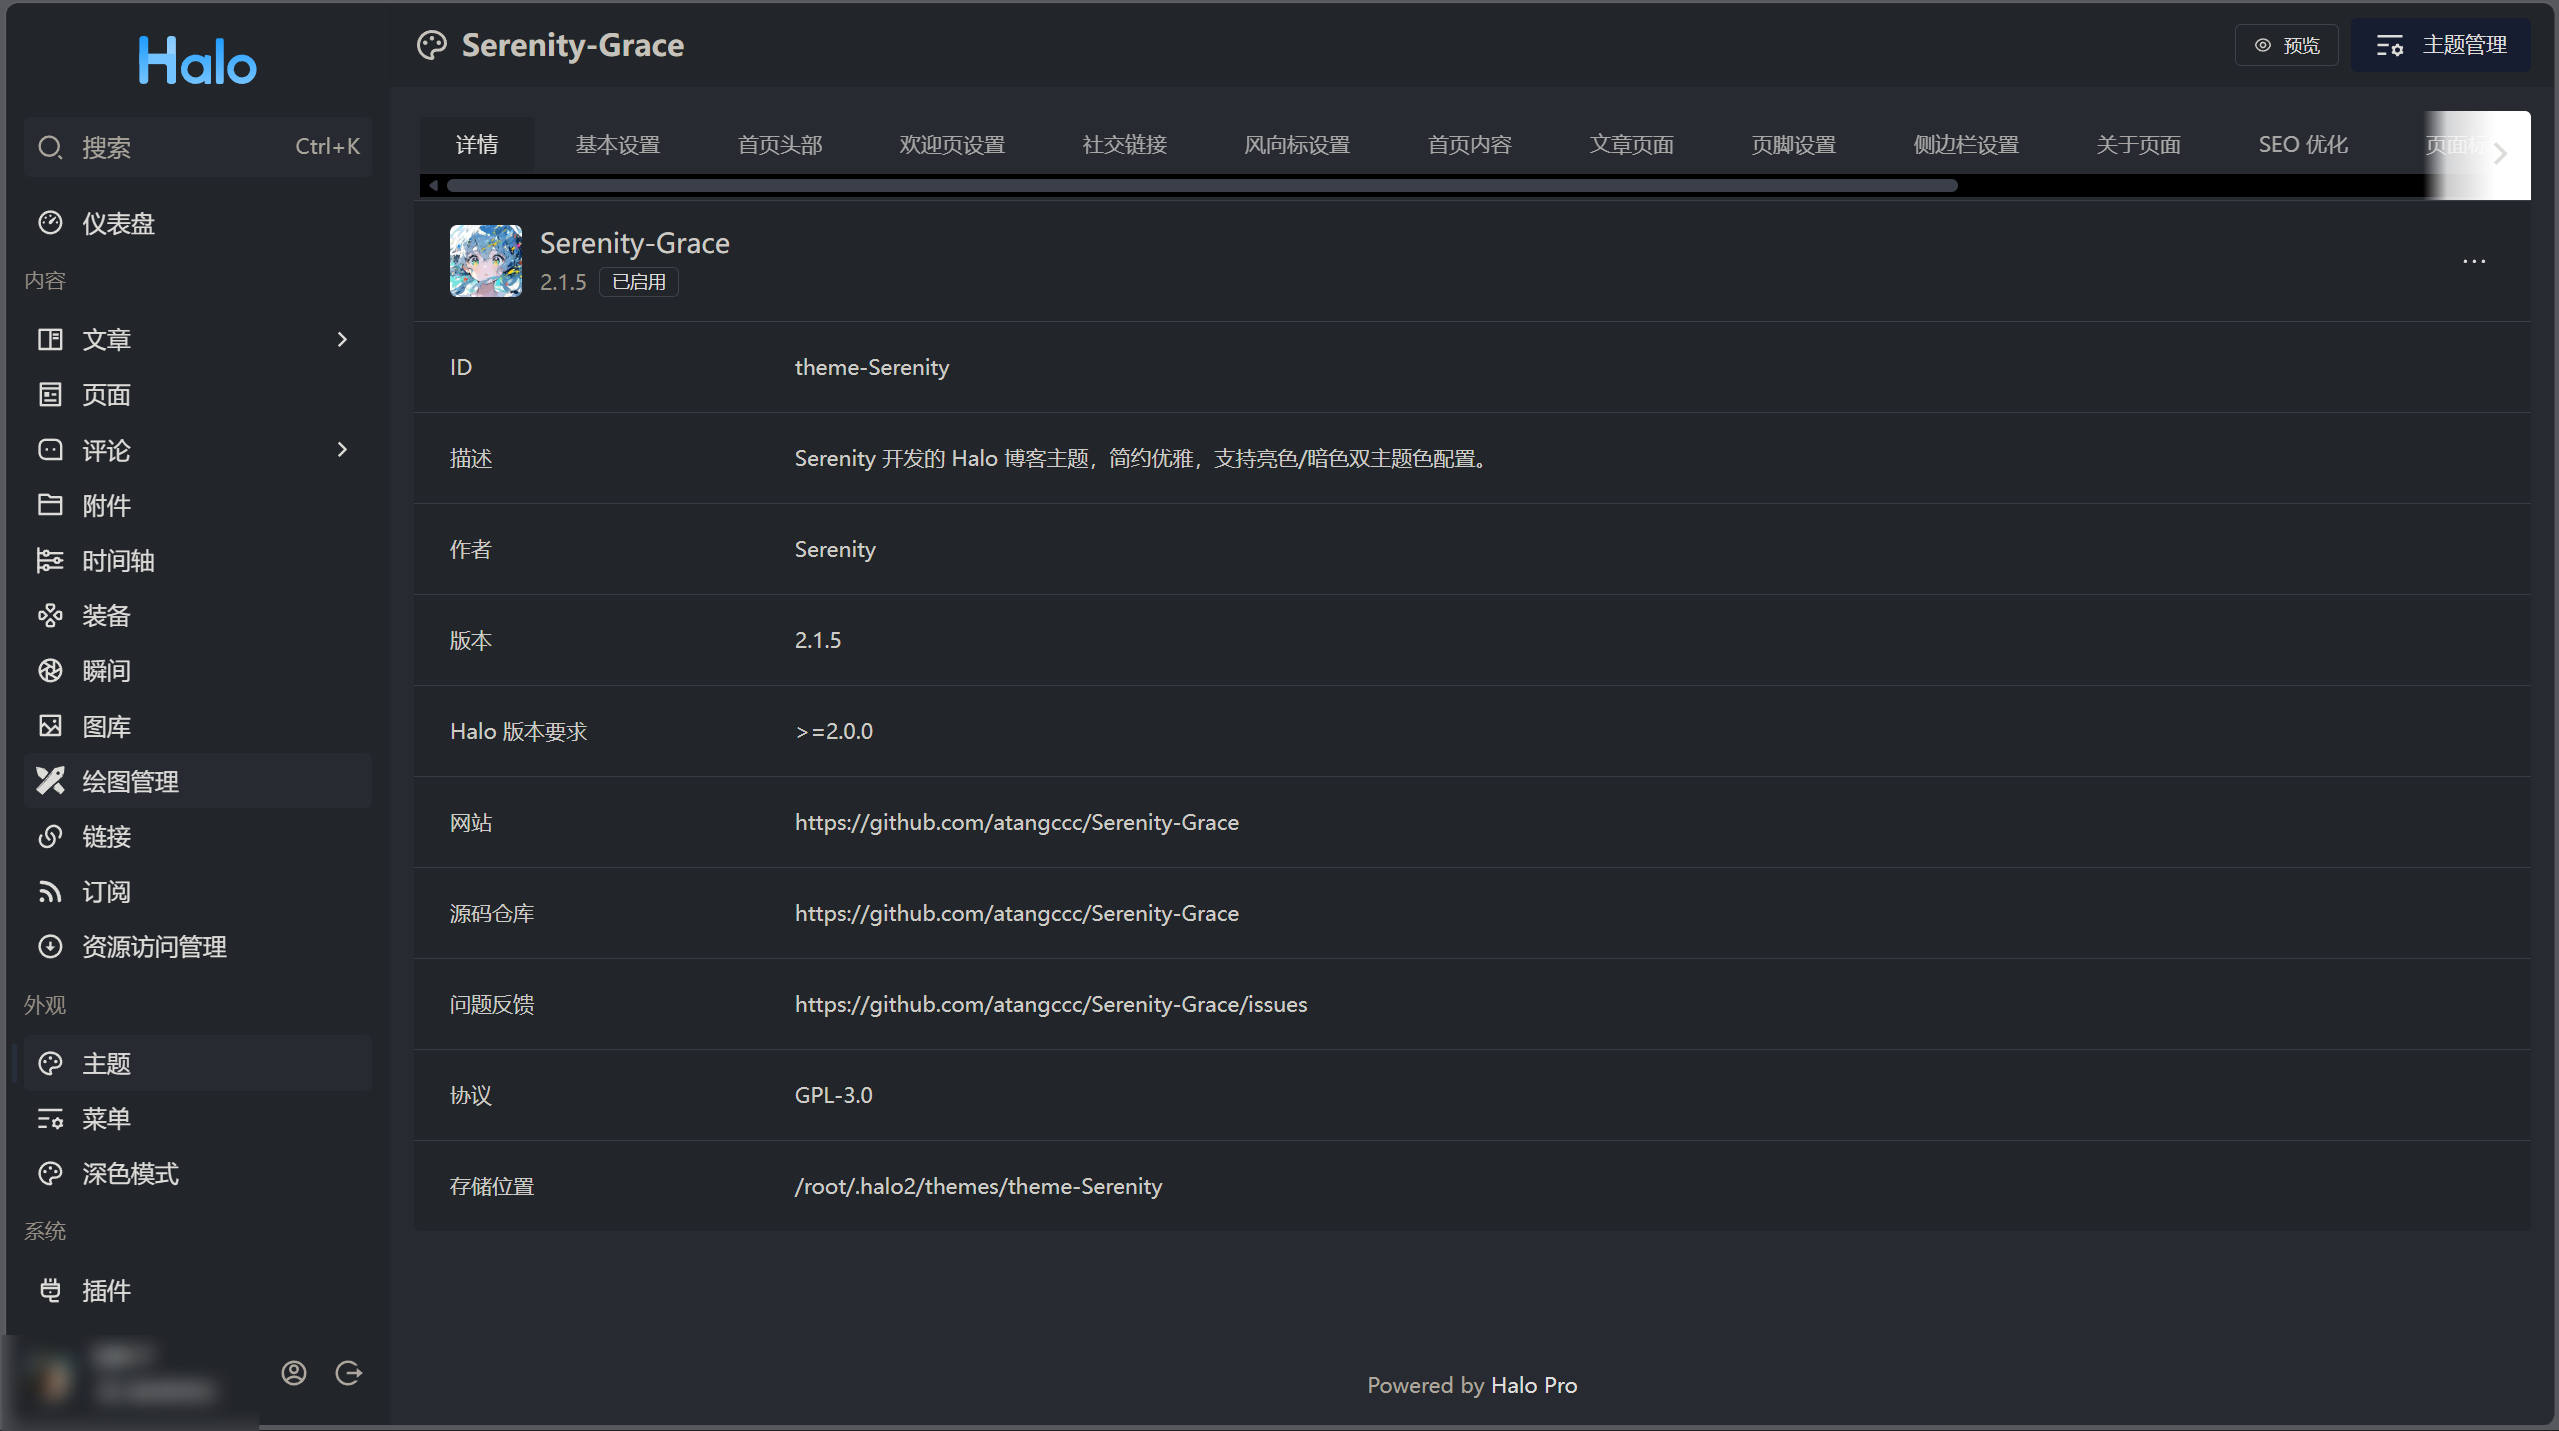The image size is (2559, 1431).
Task: Click the 时间轴 timeline icon
Action: (50, 560)
